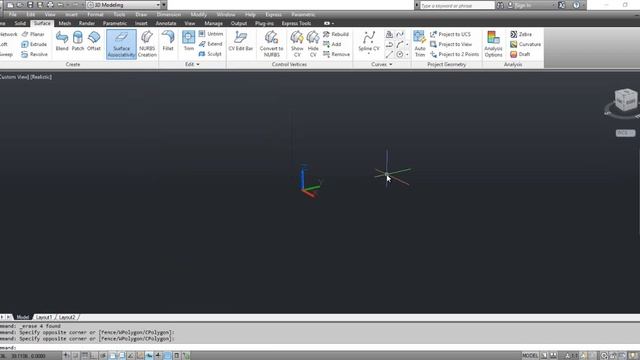Image resolution: width=640 pixels, height=360 pixels.
Task: Click the Sculpt tool
Action: [x=210, y=54]
